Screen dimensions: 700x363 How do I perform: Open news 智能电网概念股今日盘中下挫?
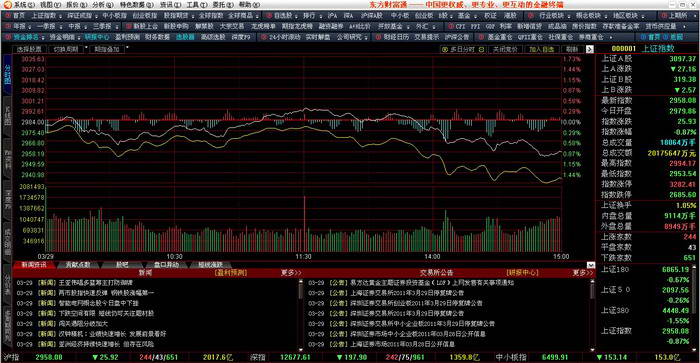pos(99,303)
